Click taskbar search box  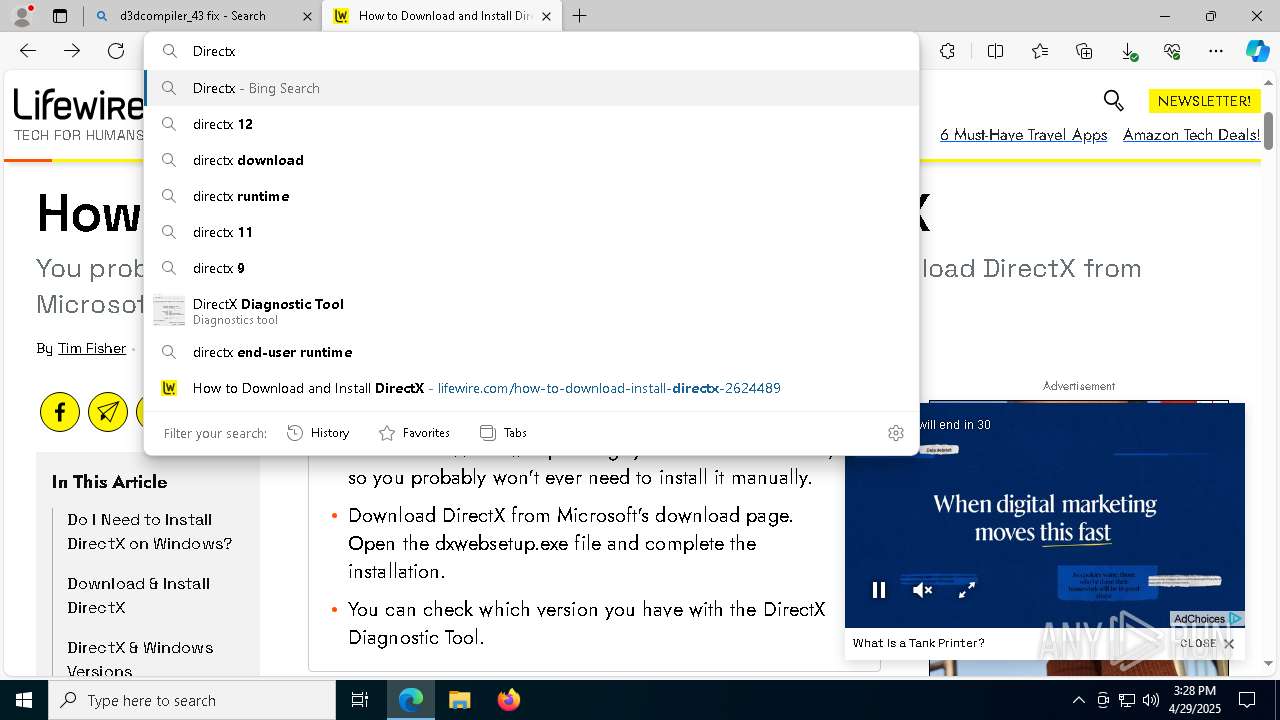pos(192,700)
